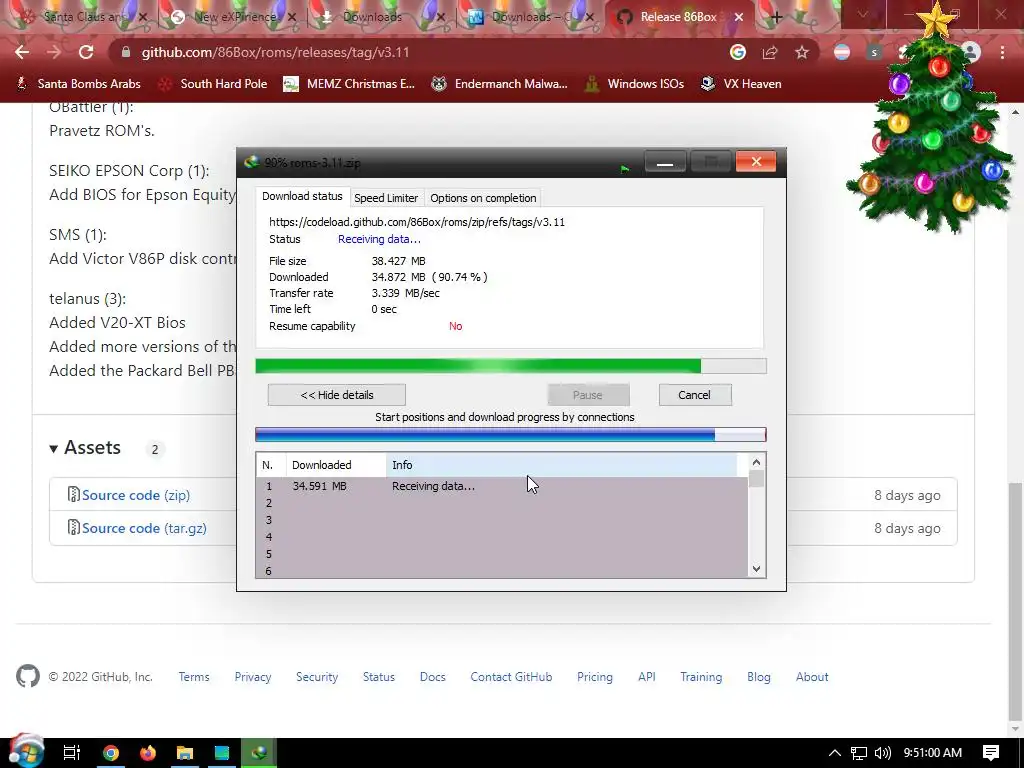Open network status tray icon
Screen dimensions: 1024x768
pyautogui.click(x=859, y=753)
